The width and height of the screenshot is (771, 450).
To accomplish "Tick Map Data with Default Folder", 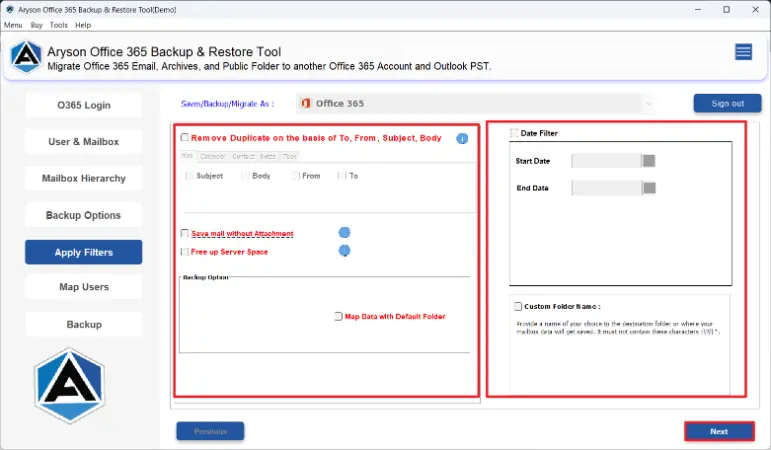I will (x=338, y=316).
